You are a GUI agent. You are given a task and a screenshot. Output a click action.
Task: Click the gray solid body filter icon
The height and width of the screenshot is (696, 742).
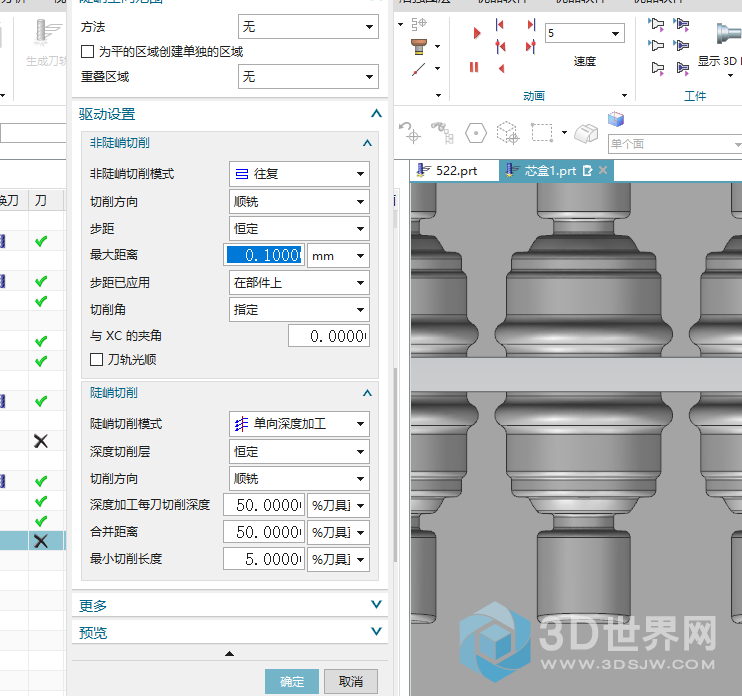click(x=586, y=133)
